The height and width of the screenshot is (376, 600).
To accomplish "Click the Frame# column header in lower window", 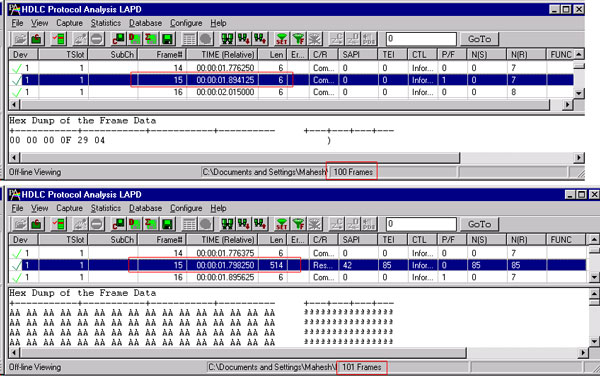I will pyautogui.click(x=162, y=240).
